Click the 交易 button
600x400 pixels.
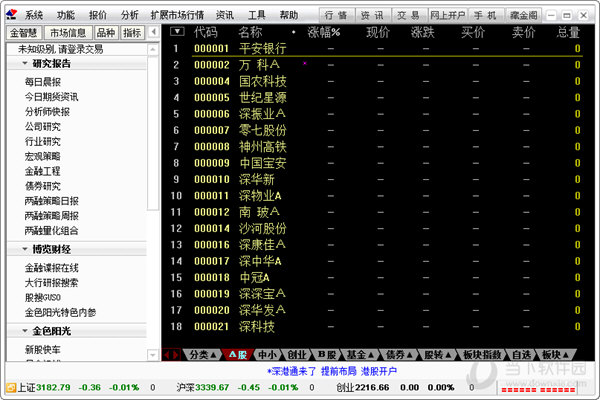(x=409, y=15)
